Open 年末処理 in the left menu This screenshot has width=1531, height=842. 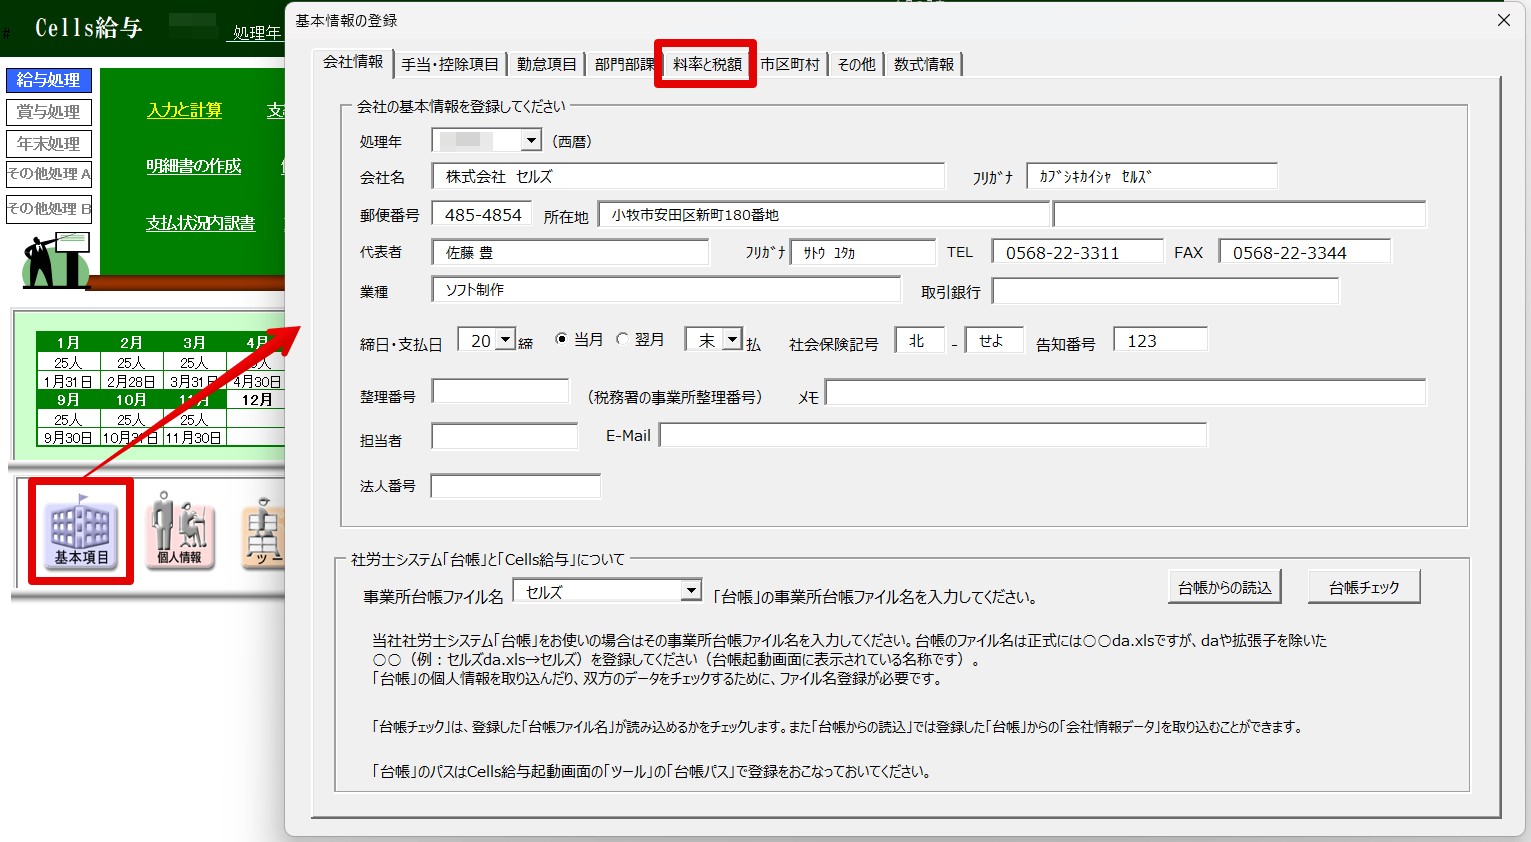(49, 144)
